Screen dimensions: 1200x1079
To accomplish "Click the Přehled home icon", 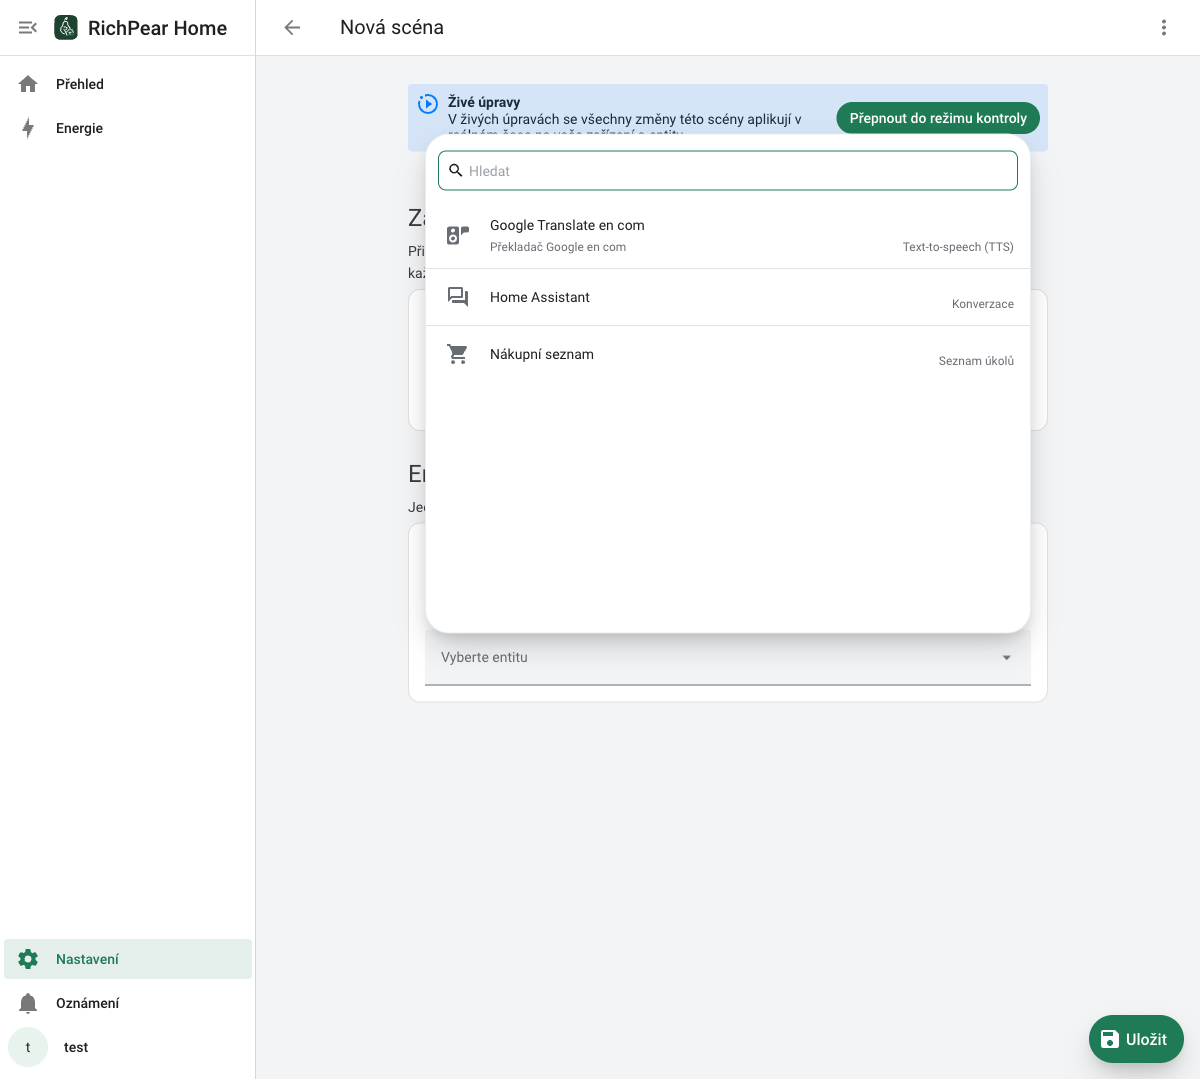I will (x=28, y=84).
